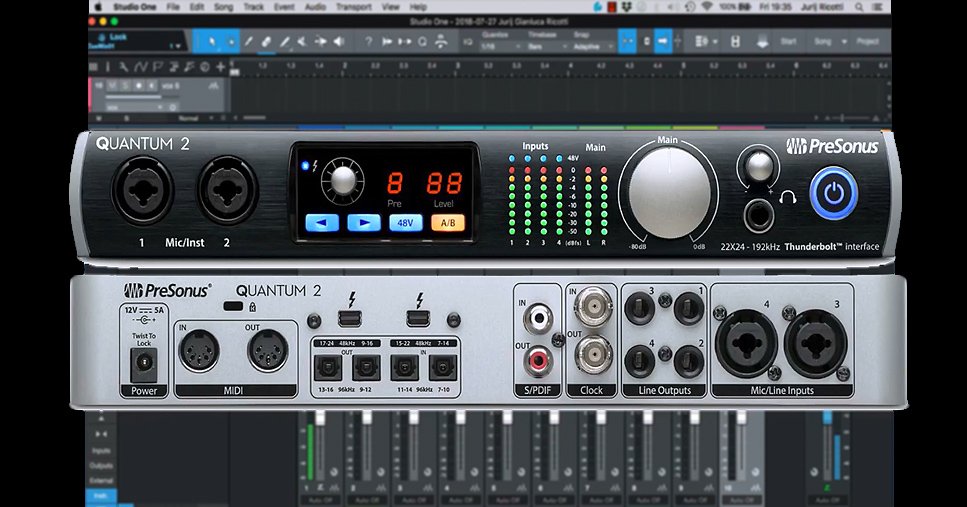
Task: Toggle 48V phantom power button
Action: point(406,222)
